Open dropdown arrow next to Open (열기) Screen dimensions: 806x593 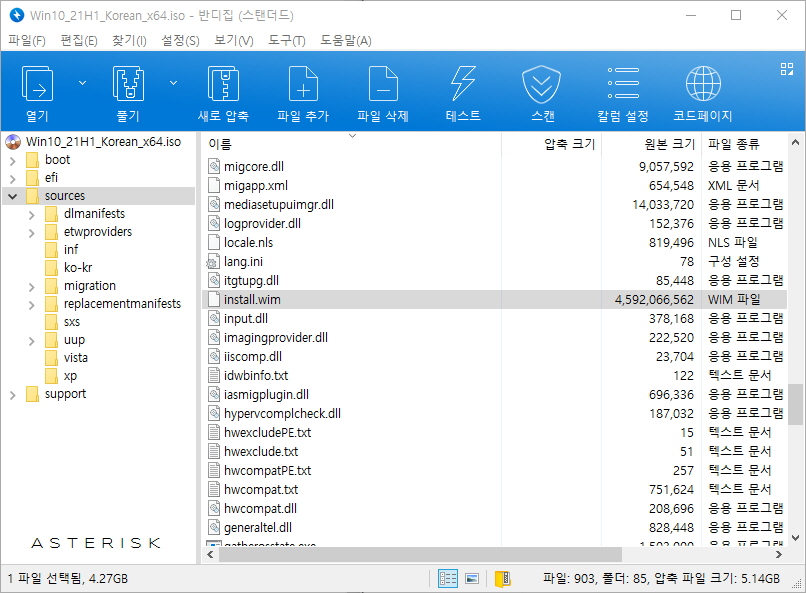coord(82,83)
